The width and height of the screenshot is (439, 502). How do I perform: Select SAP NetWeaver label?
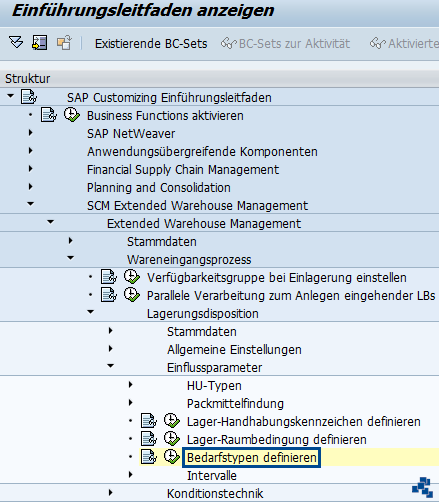coord(131,134)
